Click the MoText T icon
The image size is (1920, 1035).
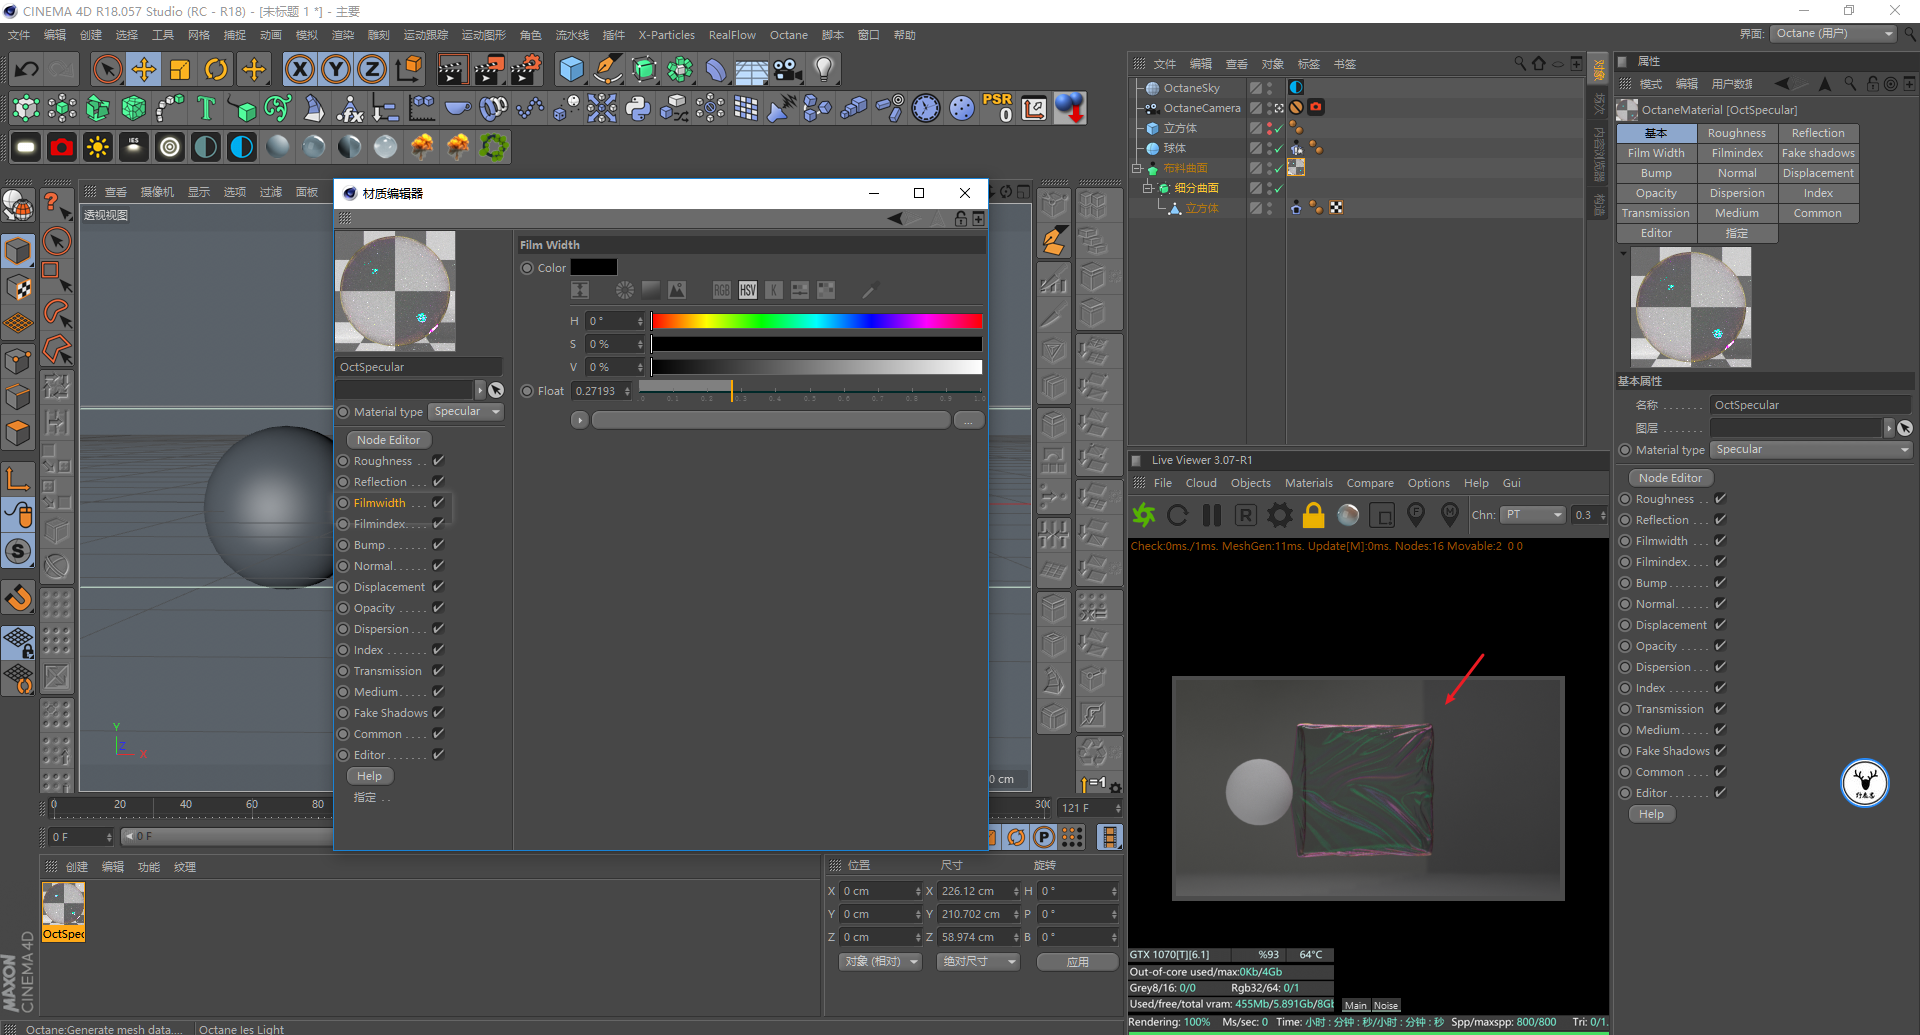(x=206, y=108)
